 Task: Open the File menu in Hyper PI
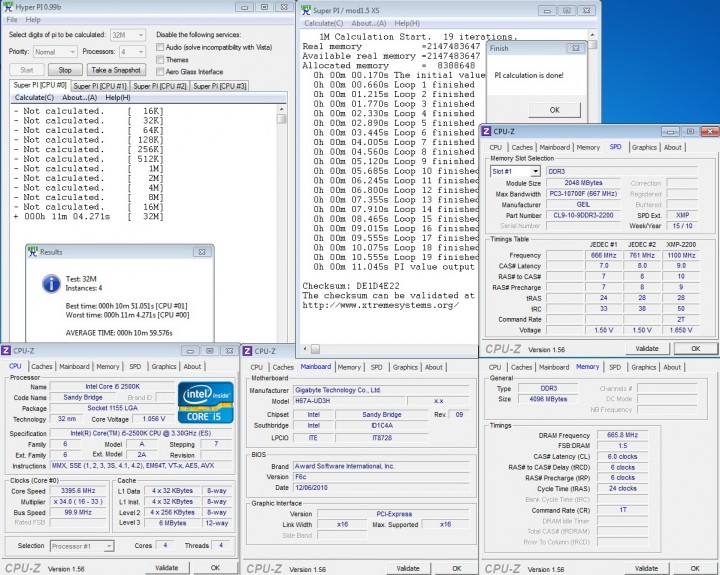tap(12, 20)
